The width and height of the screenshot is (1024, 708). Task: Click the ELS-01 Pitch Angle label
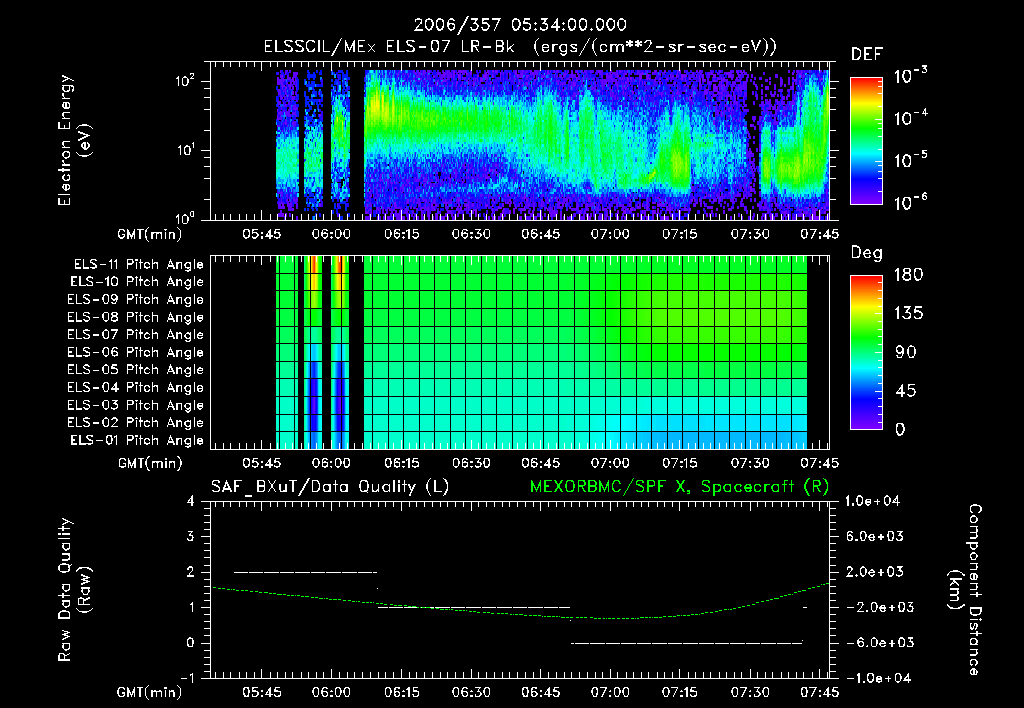137,440
